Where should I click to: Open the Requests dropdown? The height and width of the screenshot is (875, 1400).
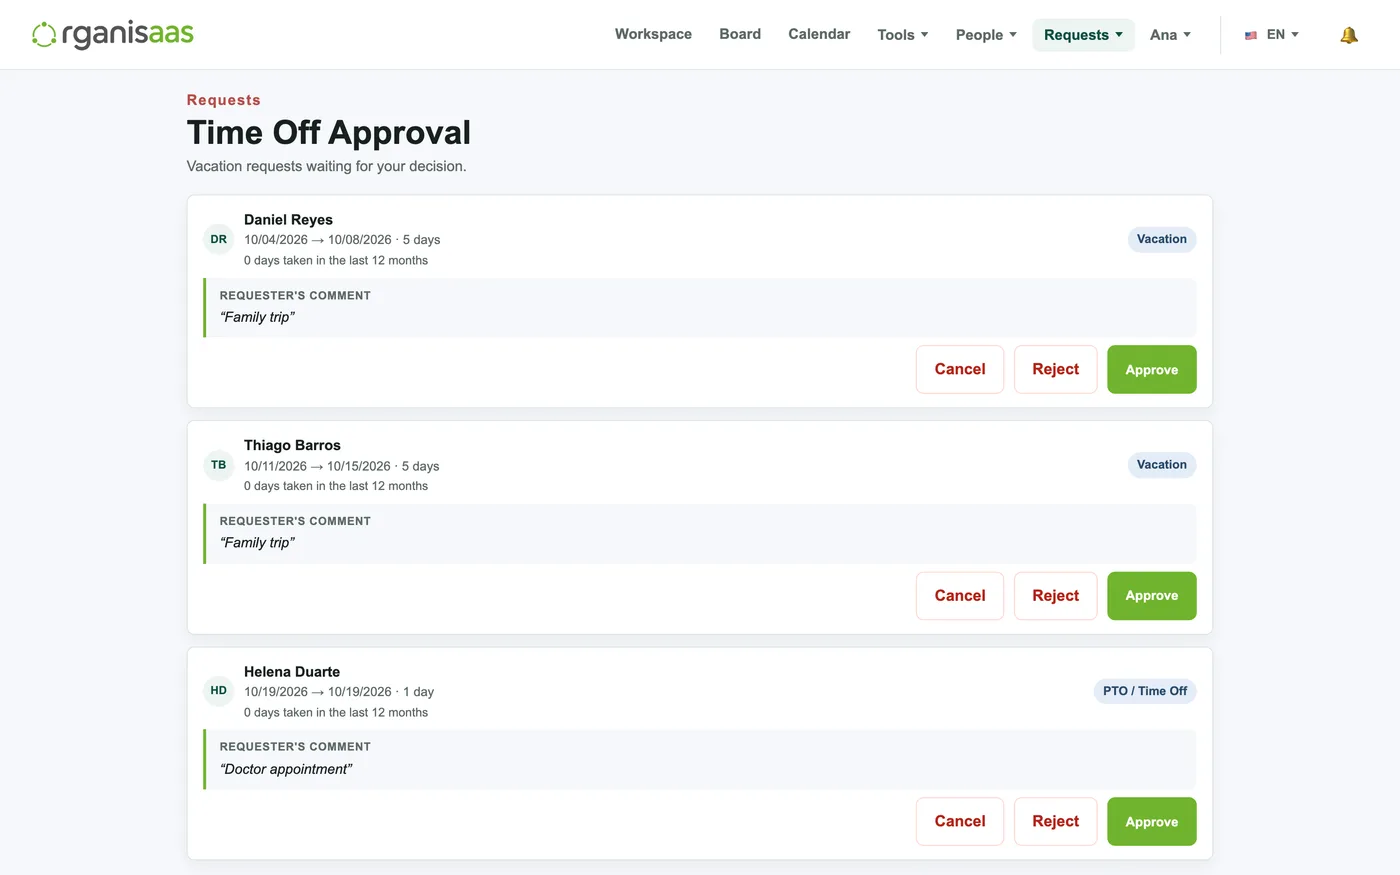1083,35
